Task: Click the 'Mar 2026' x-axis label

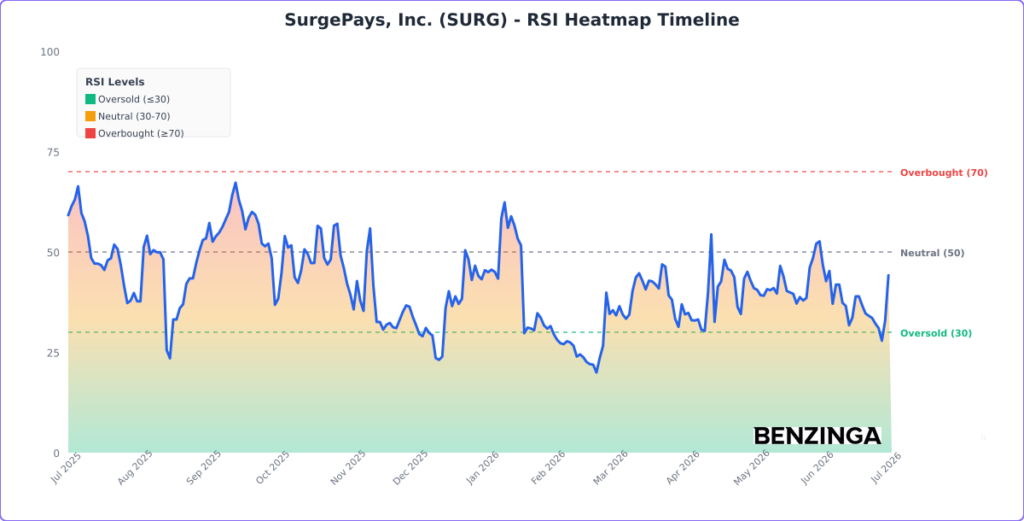Action: (611, 467)
